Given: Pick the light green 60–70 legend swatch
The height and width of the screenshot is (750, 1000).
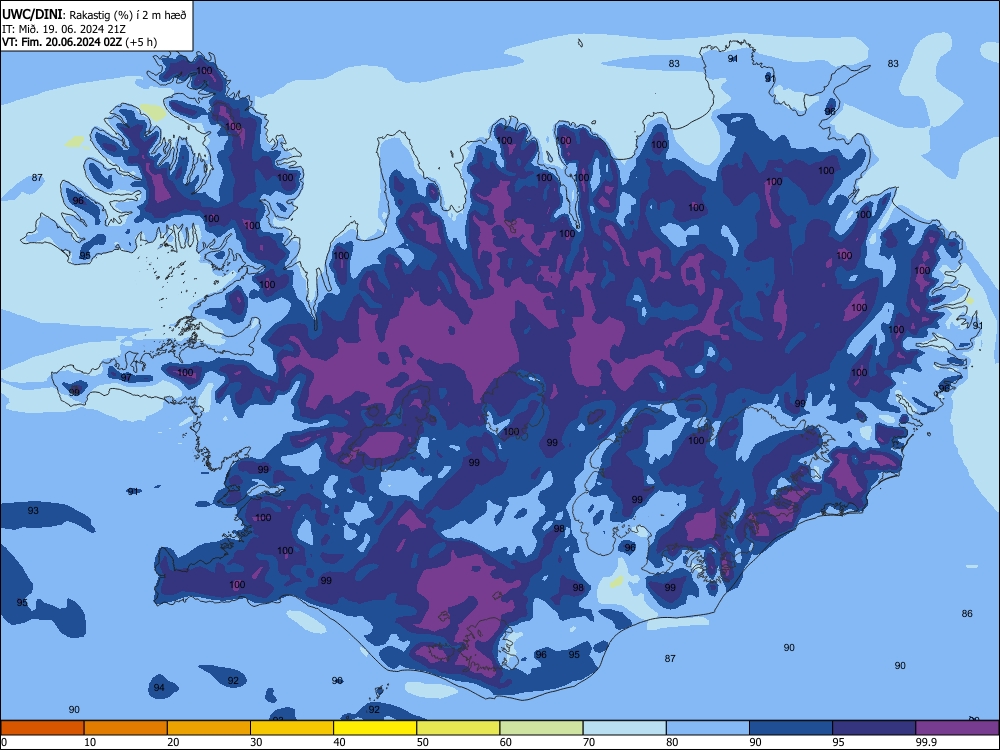Looking at the screenshot, I should coord(541,728).
